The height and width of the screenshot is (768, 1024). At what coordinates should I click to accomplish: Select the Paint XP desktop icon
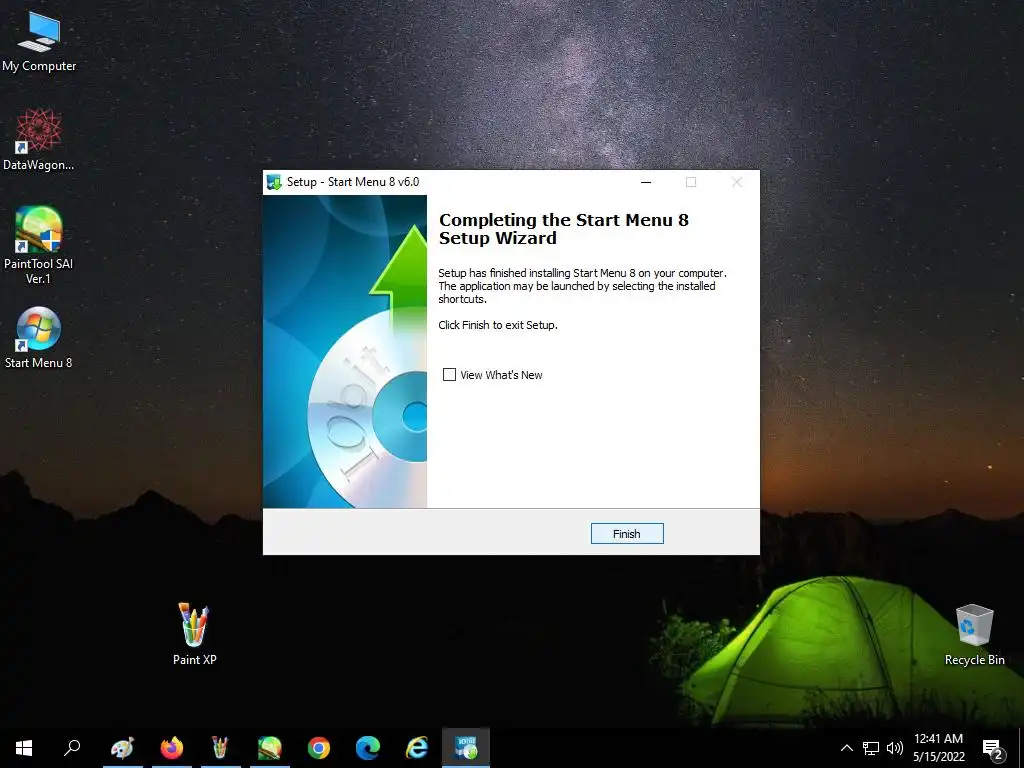tap(195, 634)
